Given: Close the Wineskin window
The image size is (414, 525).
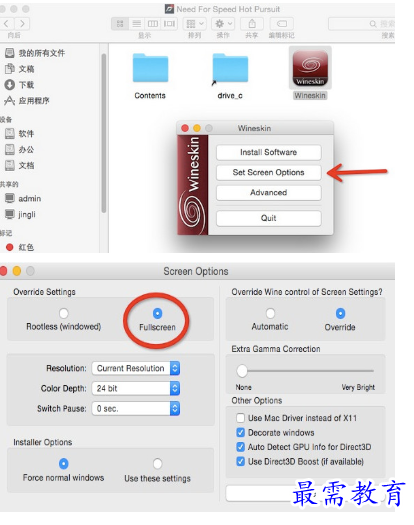Looking at the screenshot, I should pos(185,128).
